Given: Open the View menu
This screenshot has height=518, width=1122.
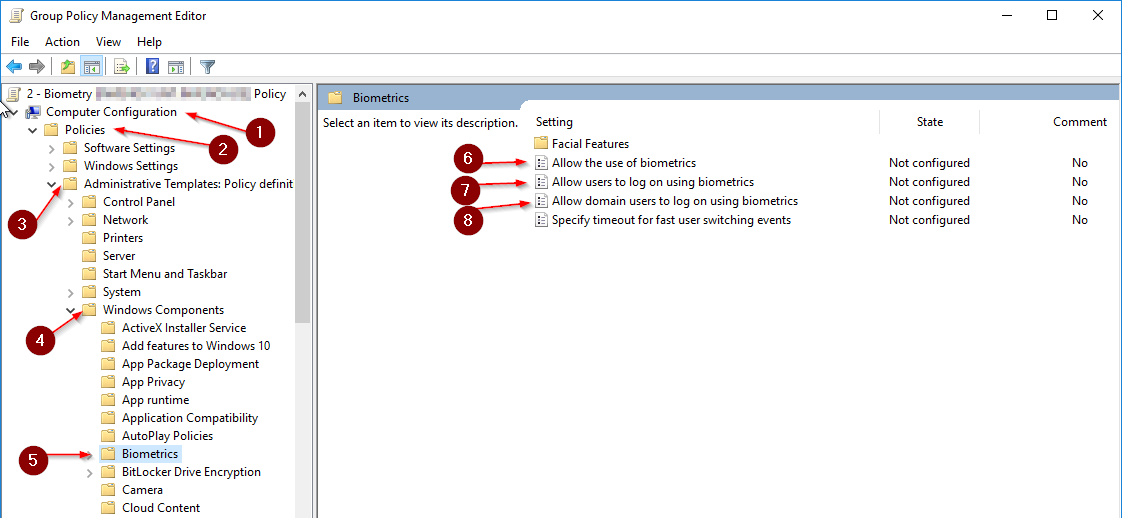Looking at the screenshot, I should [x=108, y=41].
